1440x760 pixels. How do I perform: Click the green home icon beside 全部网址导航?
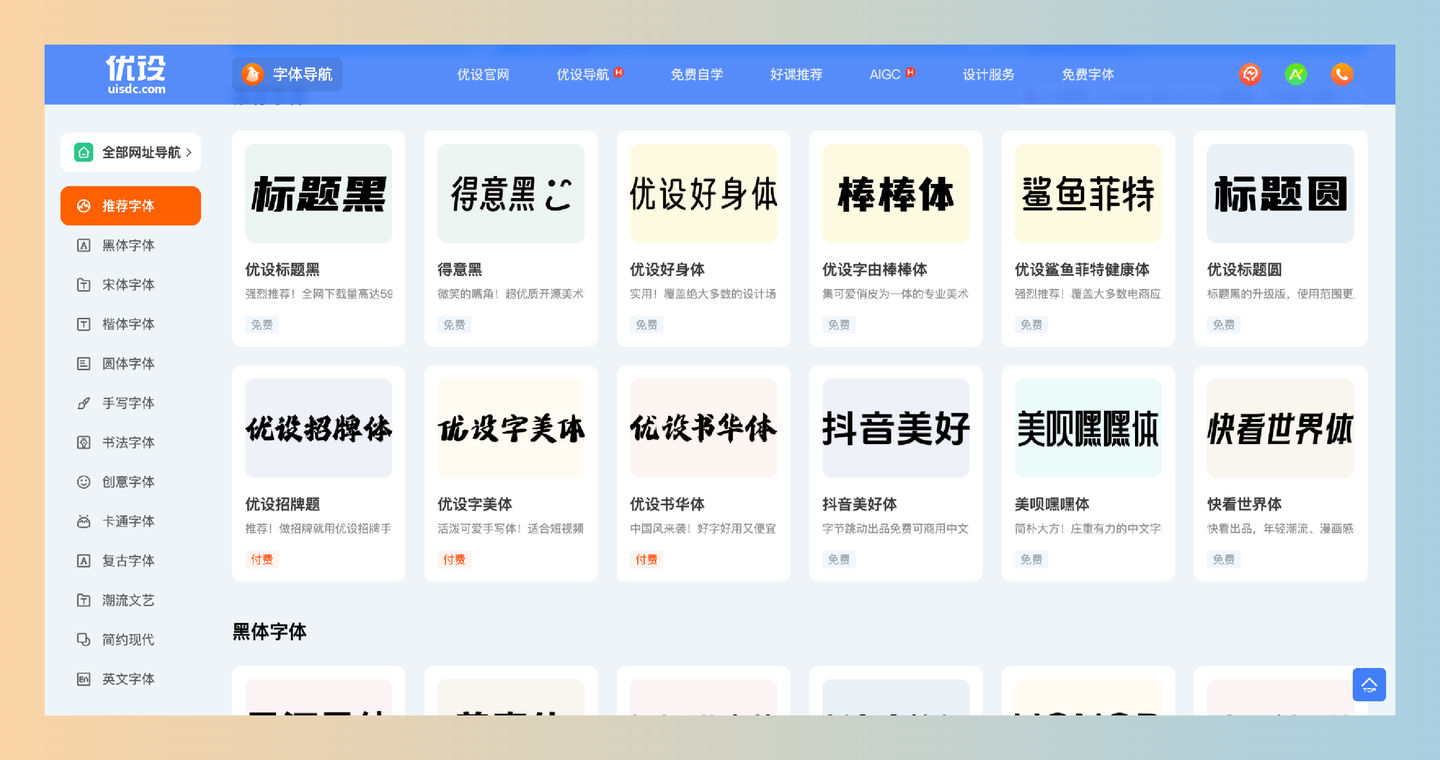(x=84, y=152)
